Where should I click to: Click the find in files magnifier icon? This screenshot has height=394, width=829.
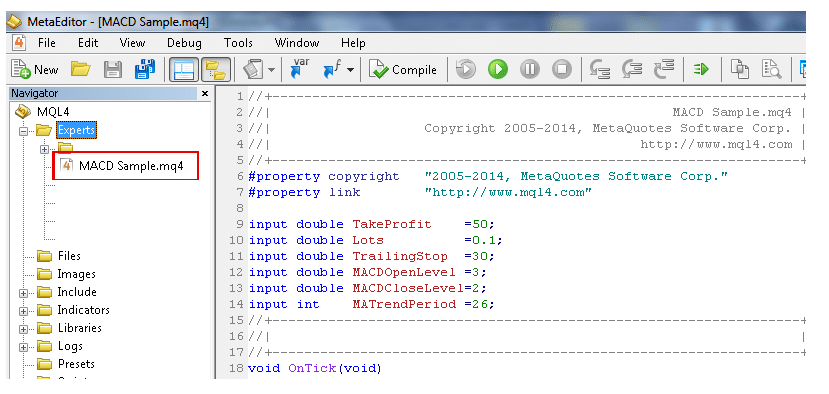point(771,69)
